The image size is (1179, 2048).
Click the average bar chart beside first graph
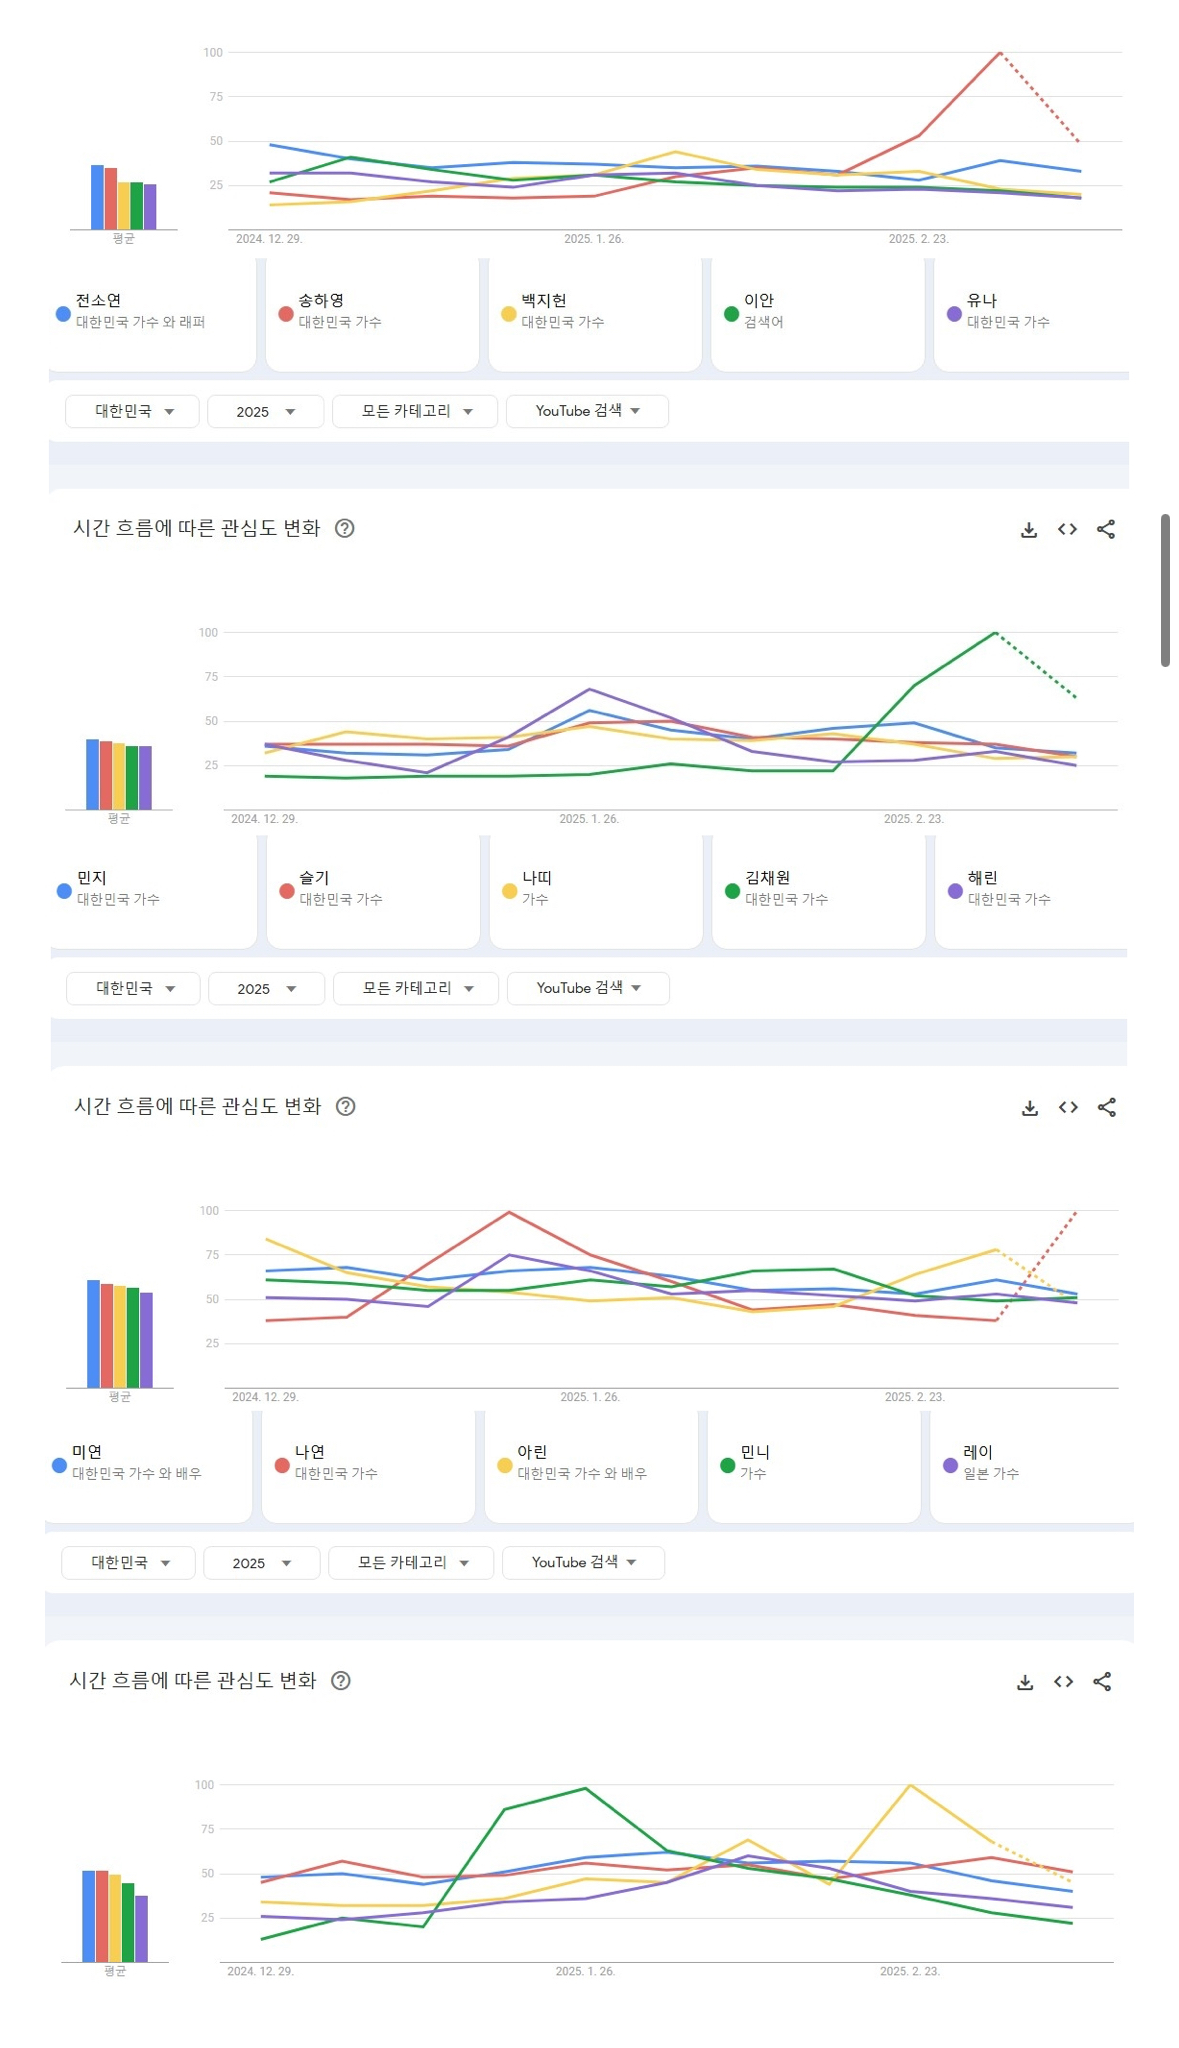(x=124, y=198)
